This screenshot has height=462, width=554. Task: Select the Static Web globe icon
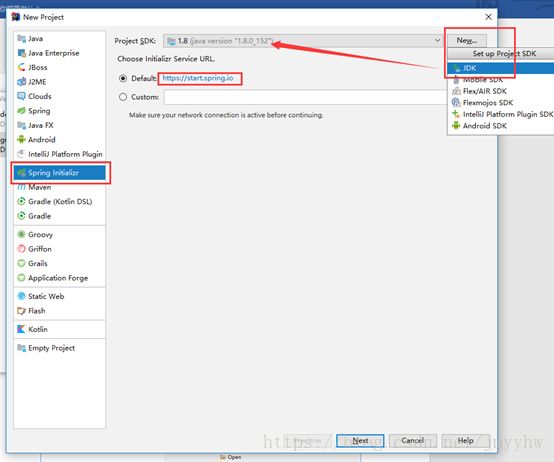point(22,296)
